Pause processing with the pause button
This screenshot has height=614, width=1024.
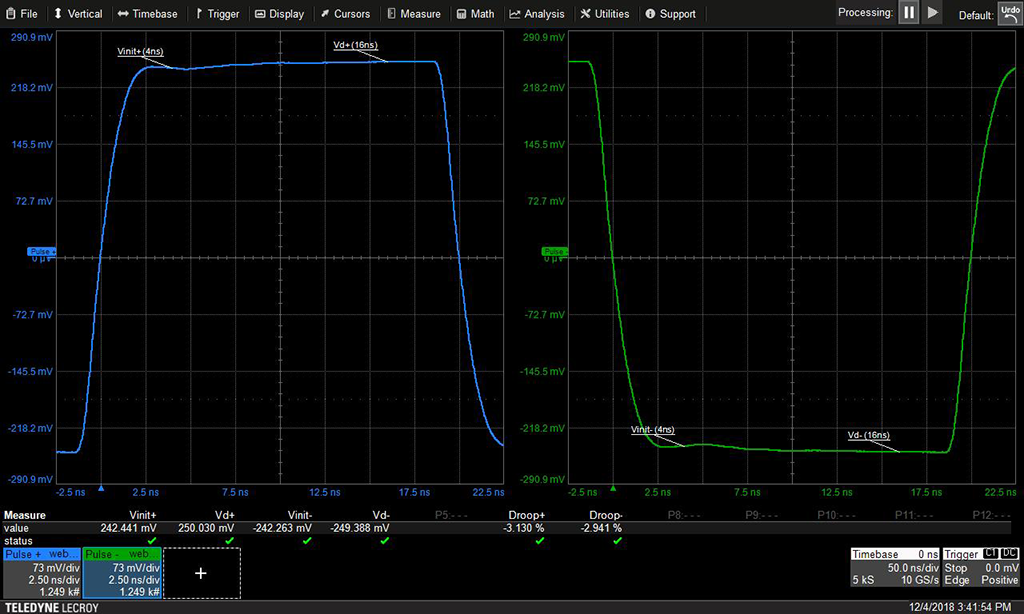coord(908,13)
